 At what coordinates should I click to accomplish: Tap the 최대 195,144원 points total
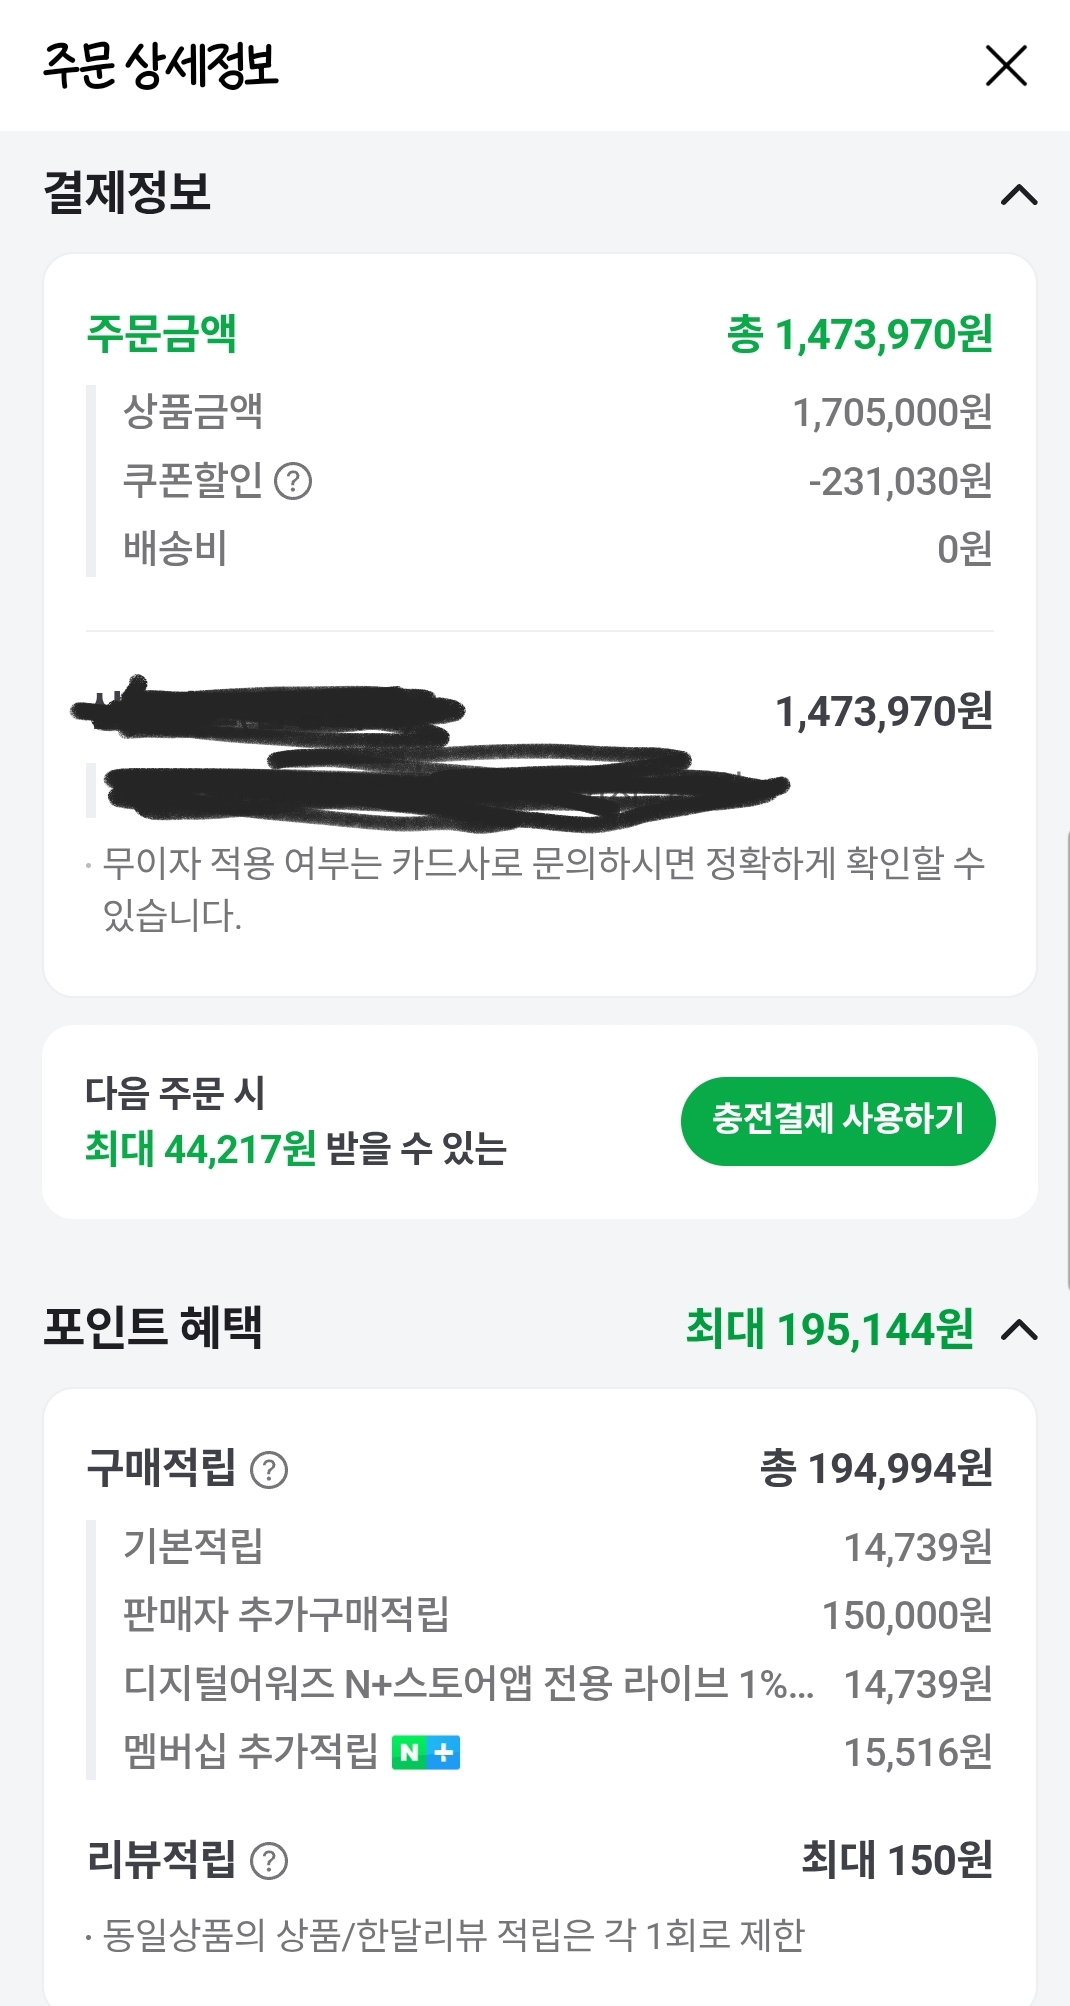(829, 1330)
